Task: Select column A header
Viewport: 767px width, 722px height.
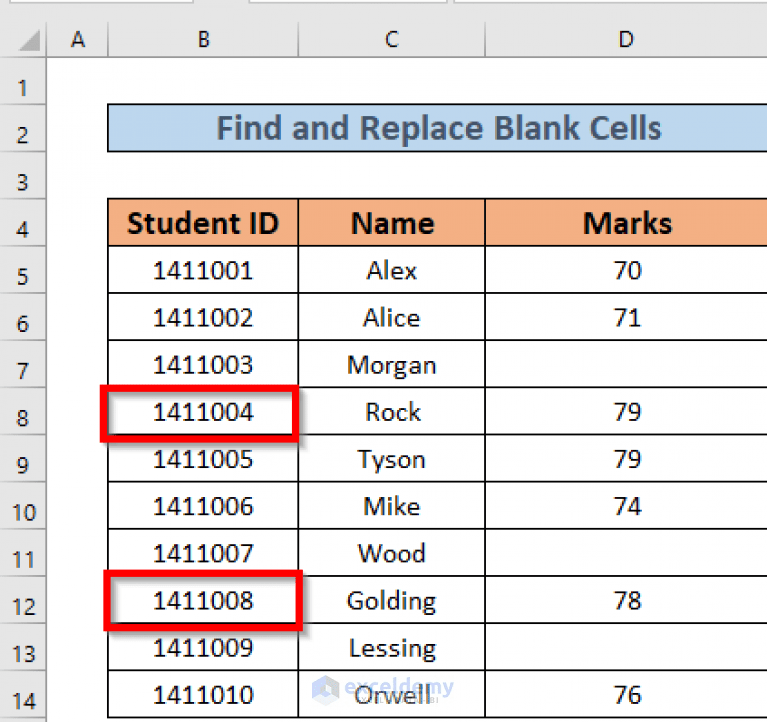Action: 78,39
